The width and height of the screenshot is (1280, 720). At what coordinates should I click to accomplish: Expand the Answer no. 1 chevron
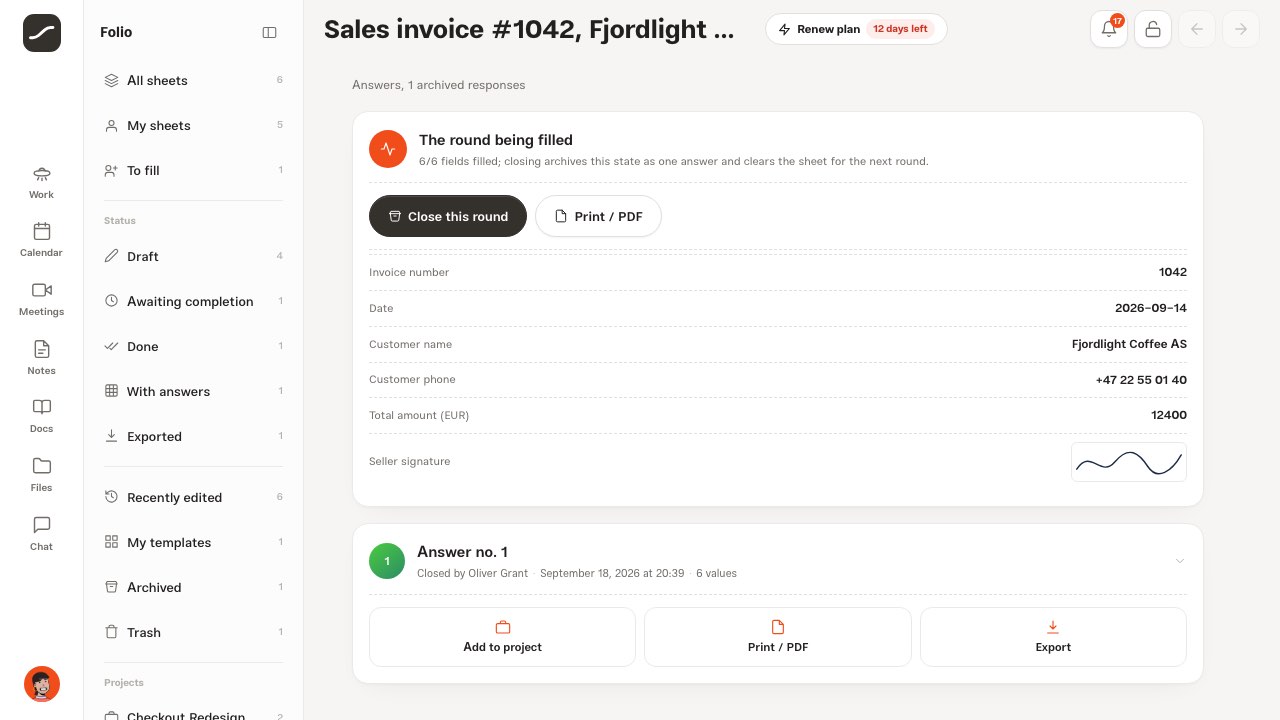(x=1180, y=561)
